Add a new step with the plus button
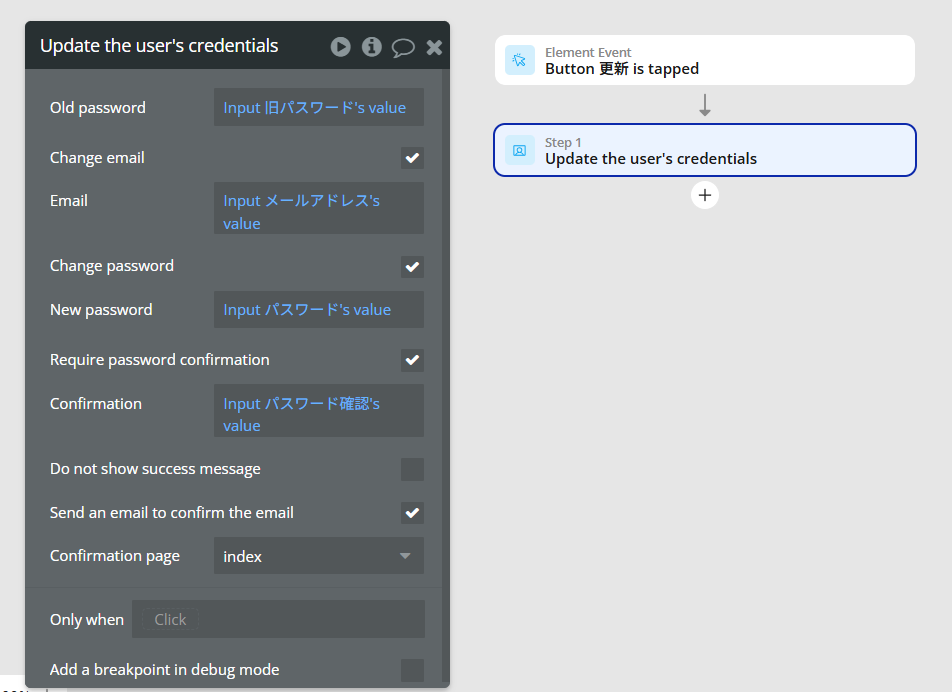 pyautogui.click(x=705, y=195)
